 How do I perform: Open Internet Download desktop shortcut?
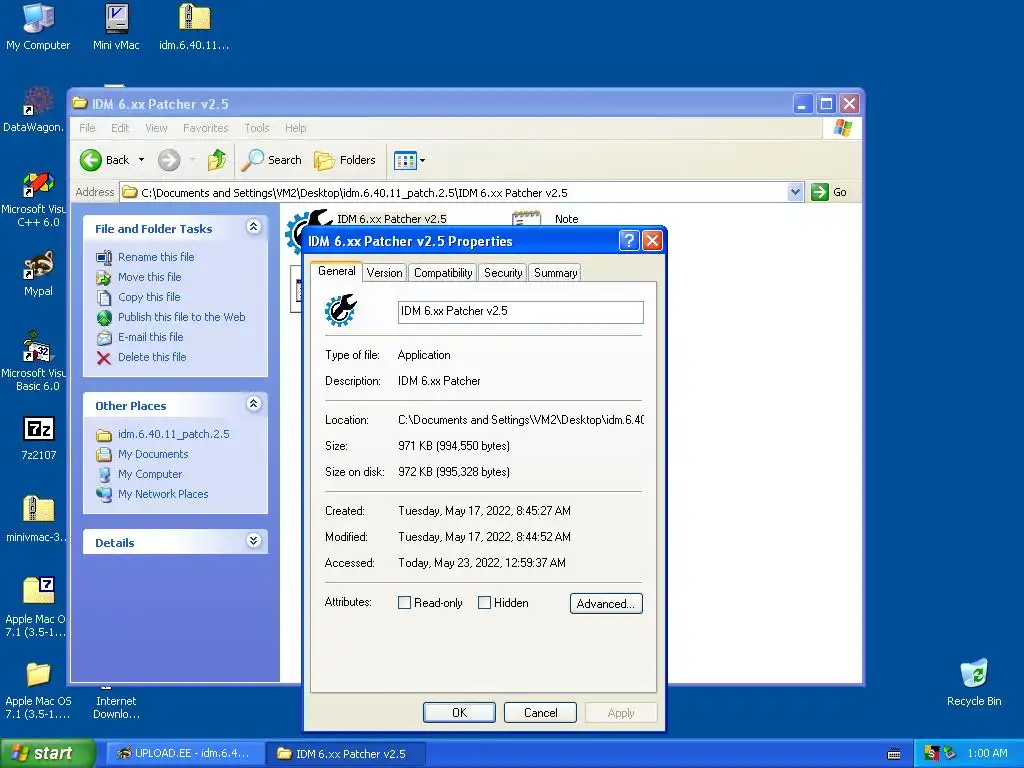[116, 707]
